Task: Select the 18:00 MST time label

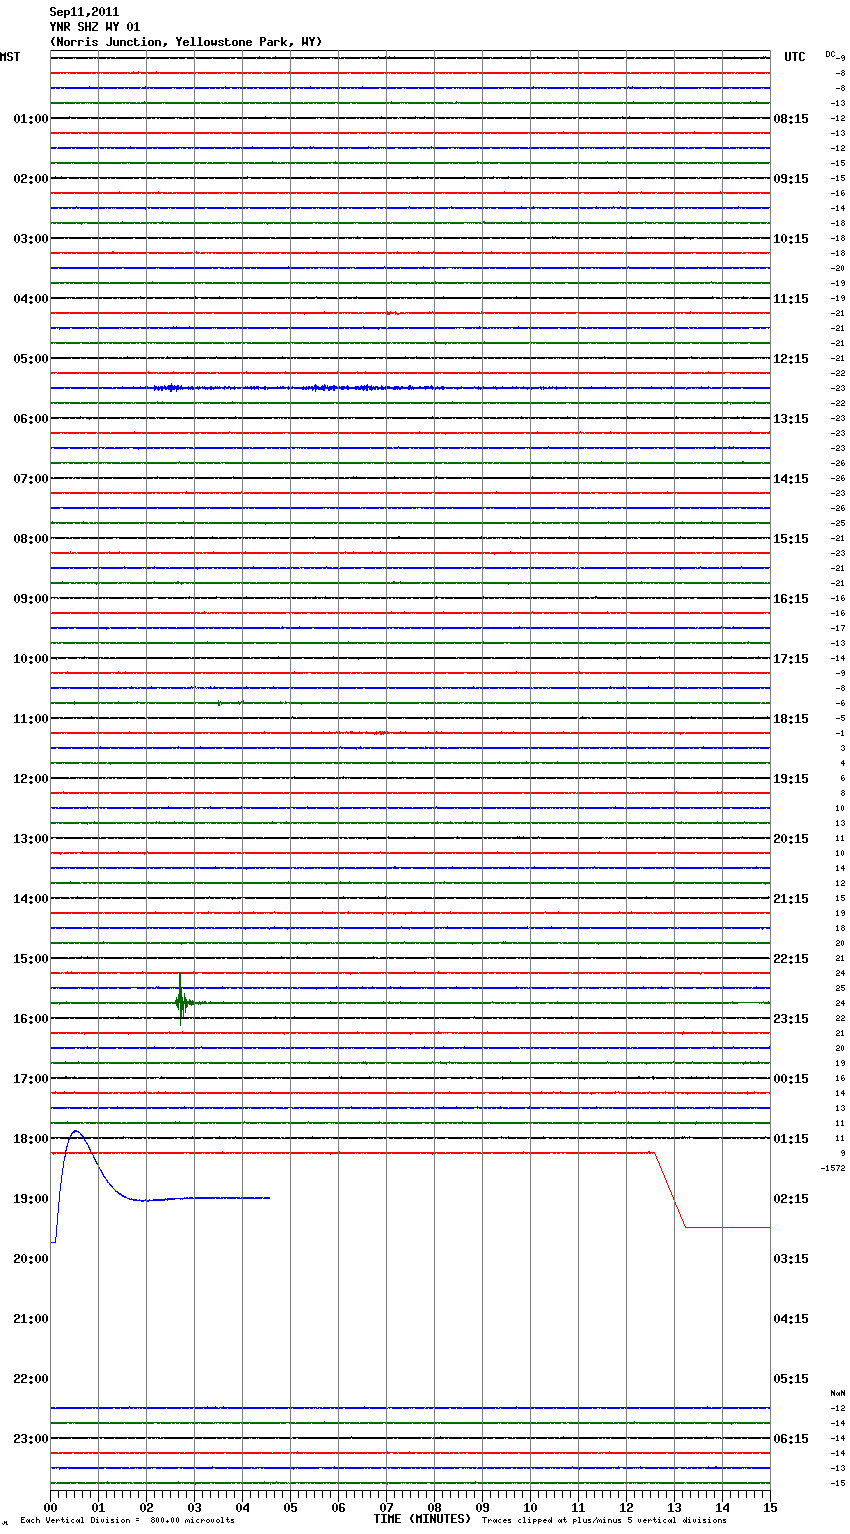Action: point(30,1139)
